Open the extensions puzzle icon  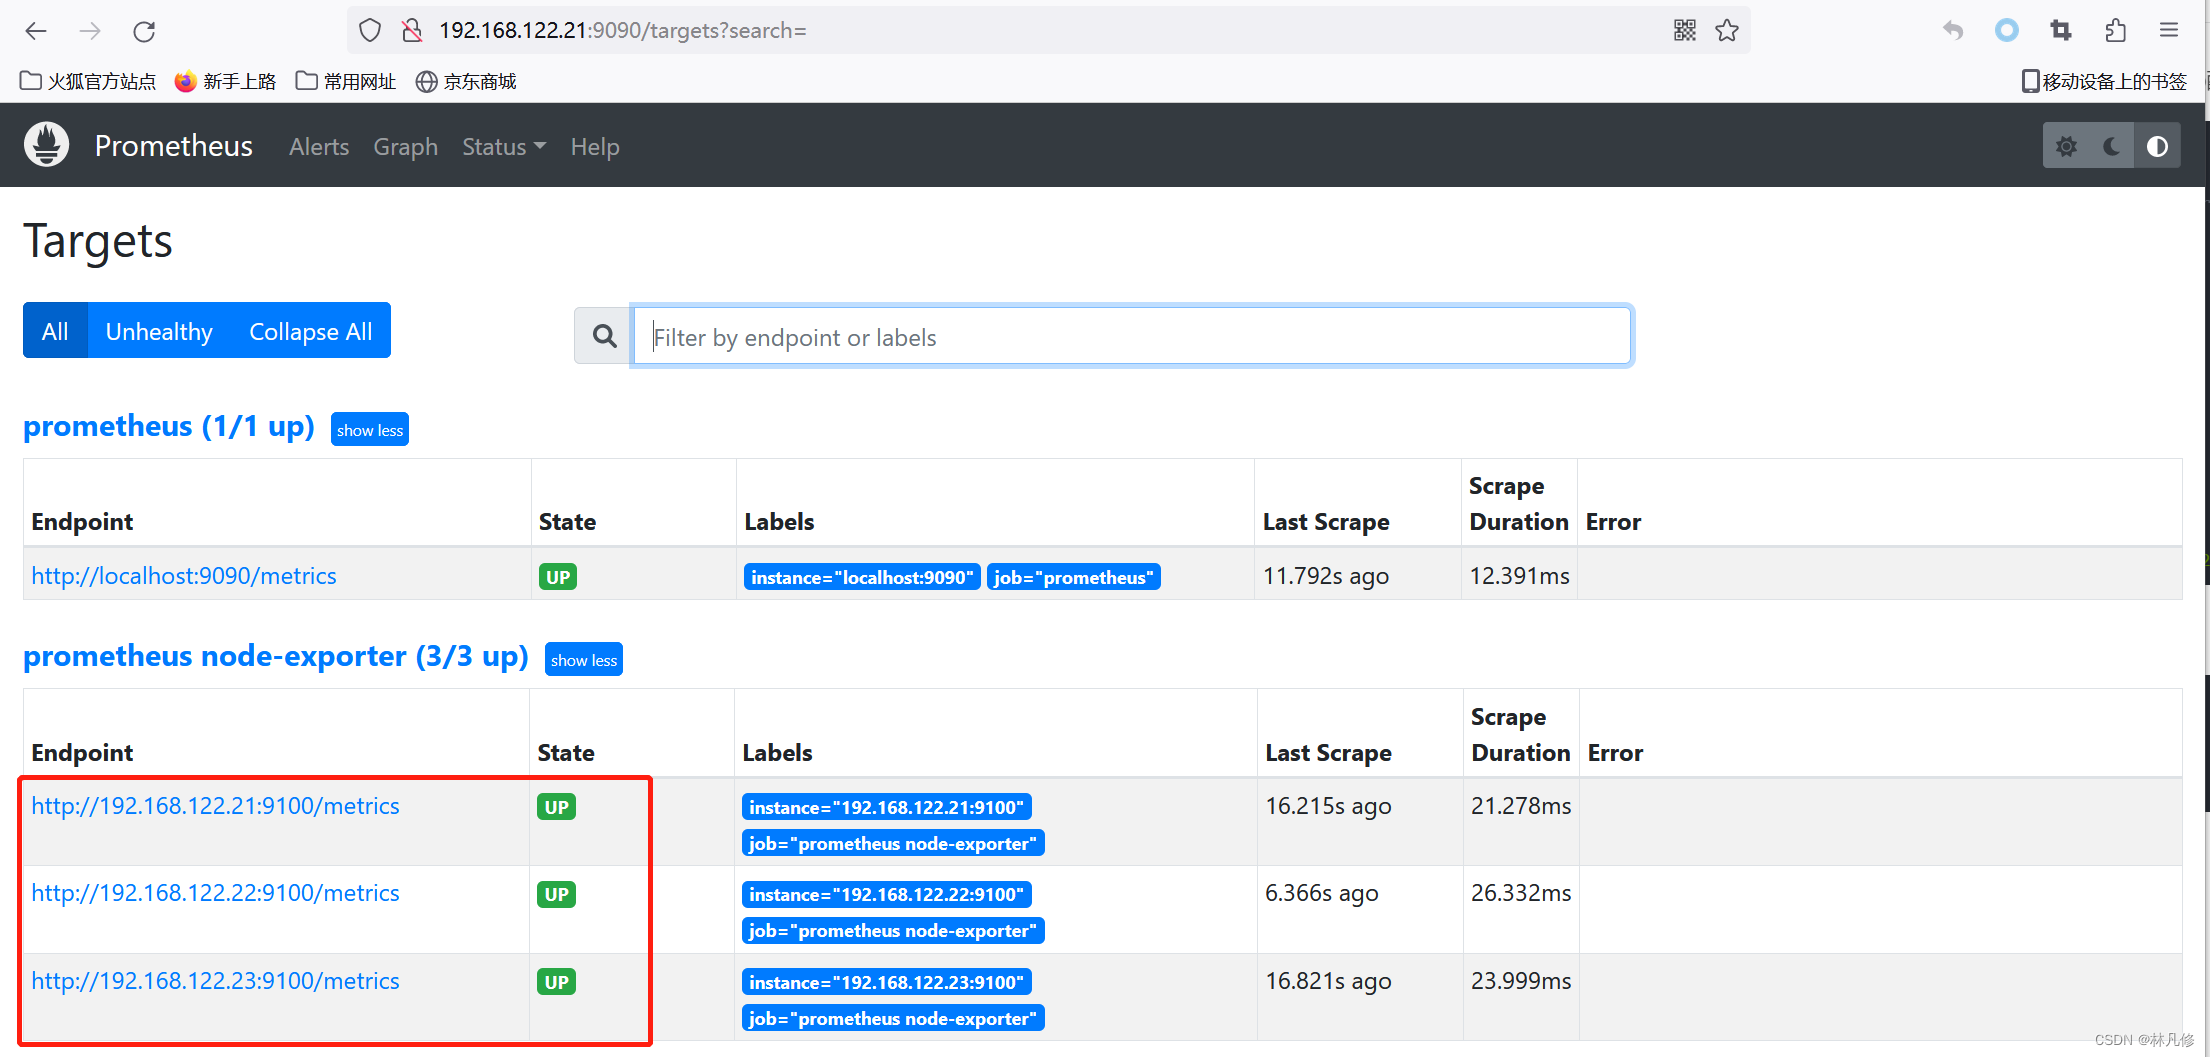tap(2115, 31)
